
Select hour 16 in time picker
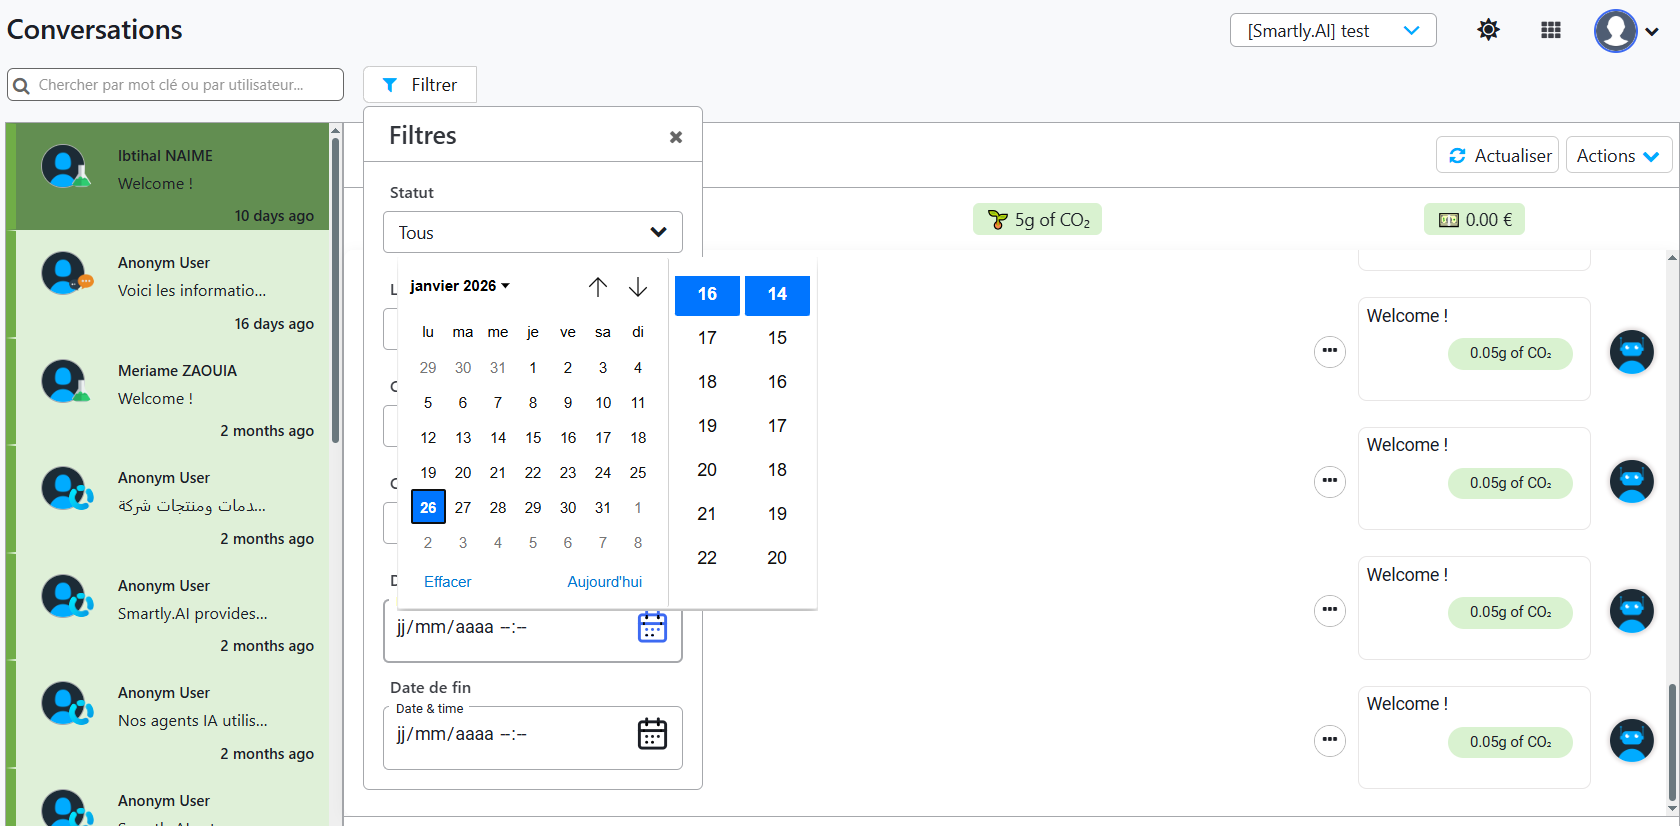tap(707, 295)
